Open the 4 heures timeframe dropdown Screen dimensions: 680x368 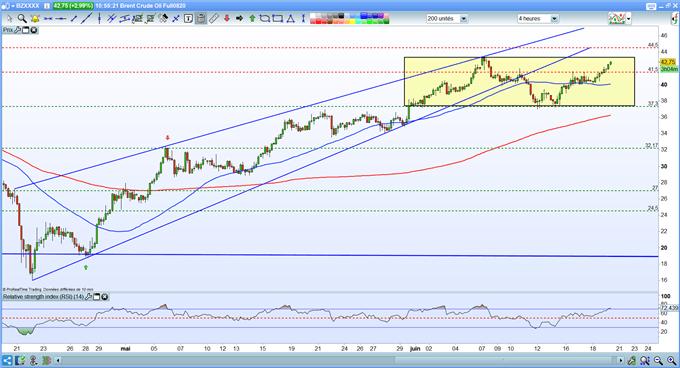coord(554,19)
